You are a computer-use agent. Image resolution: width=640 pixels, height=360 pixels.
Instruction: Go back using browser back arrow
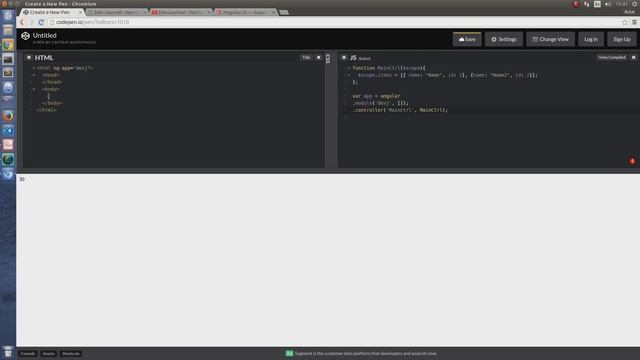click(22, 22)
